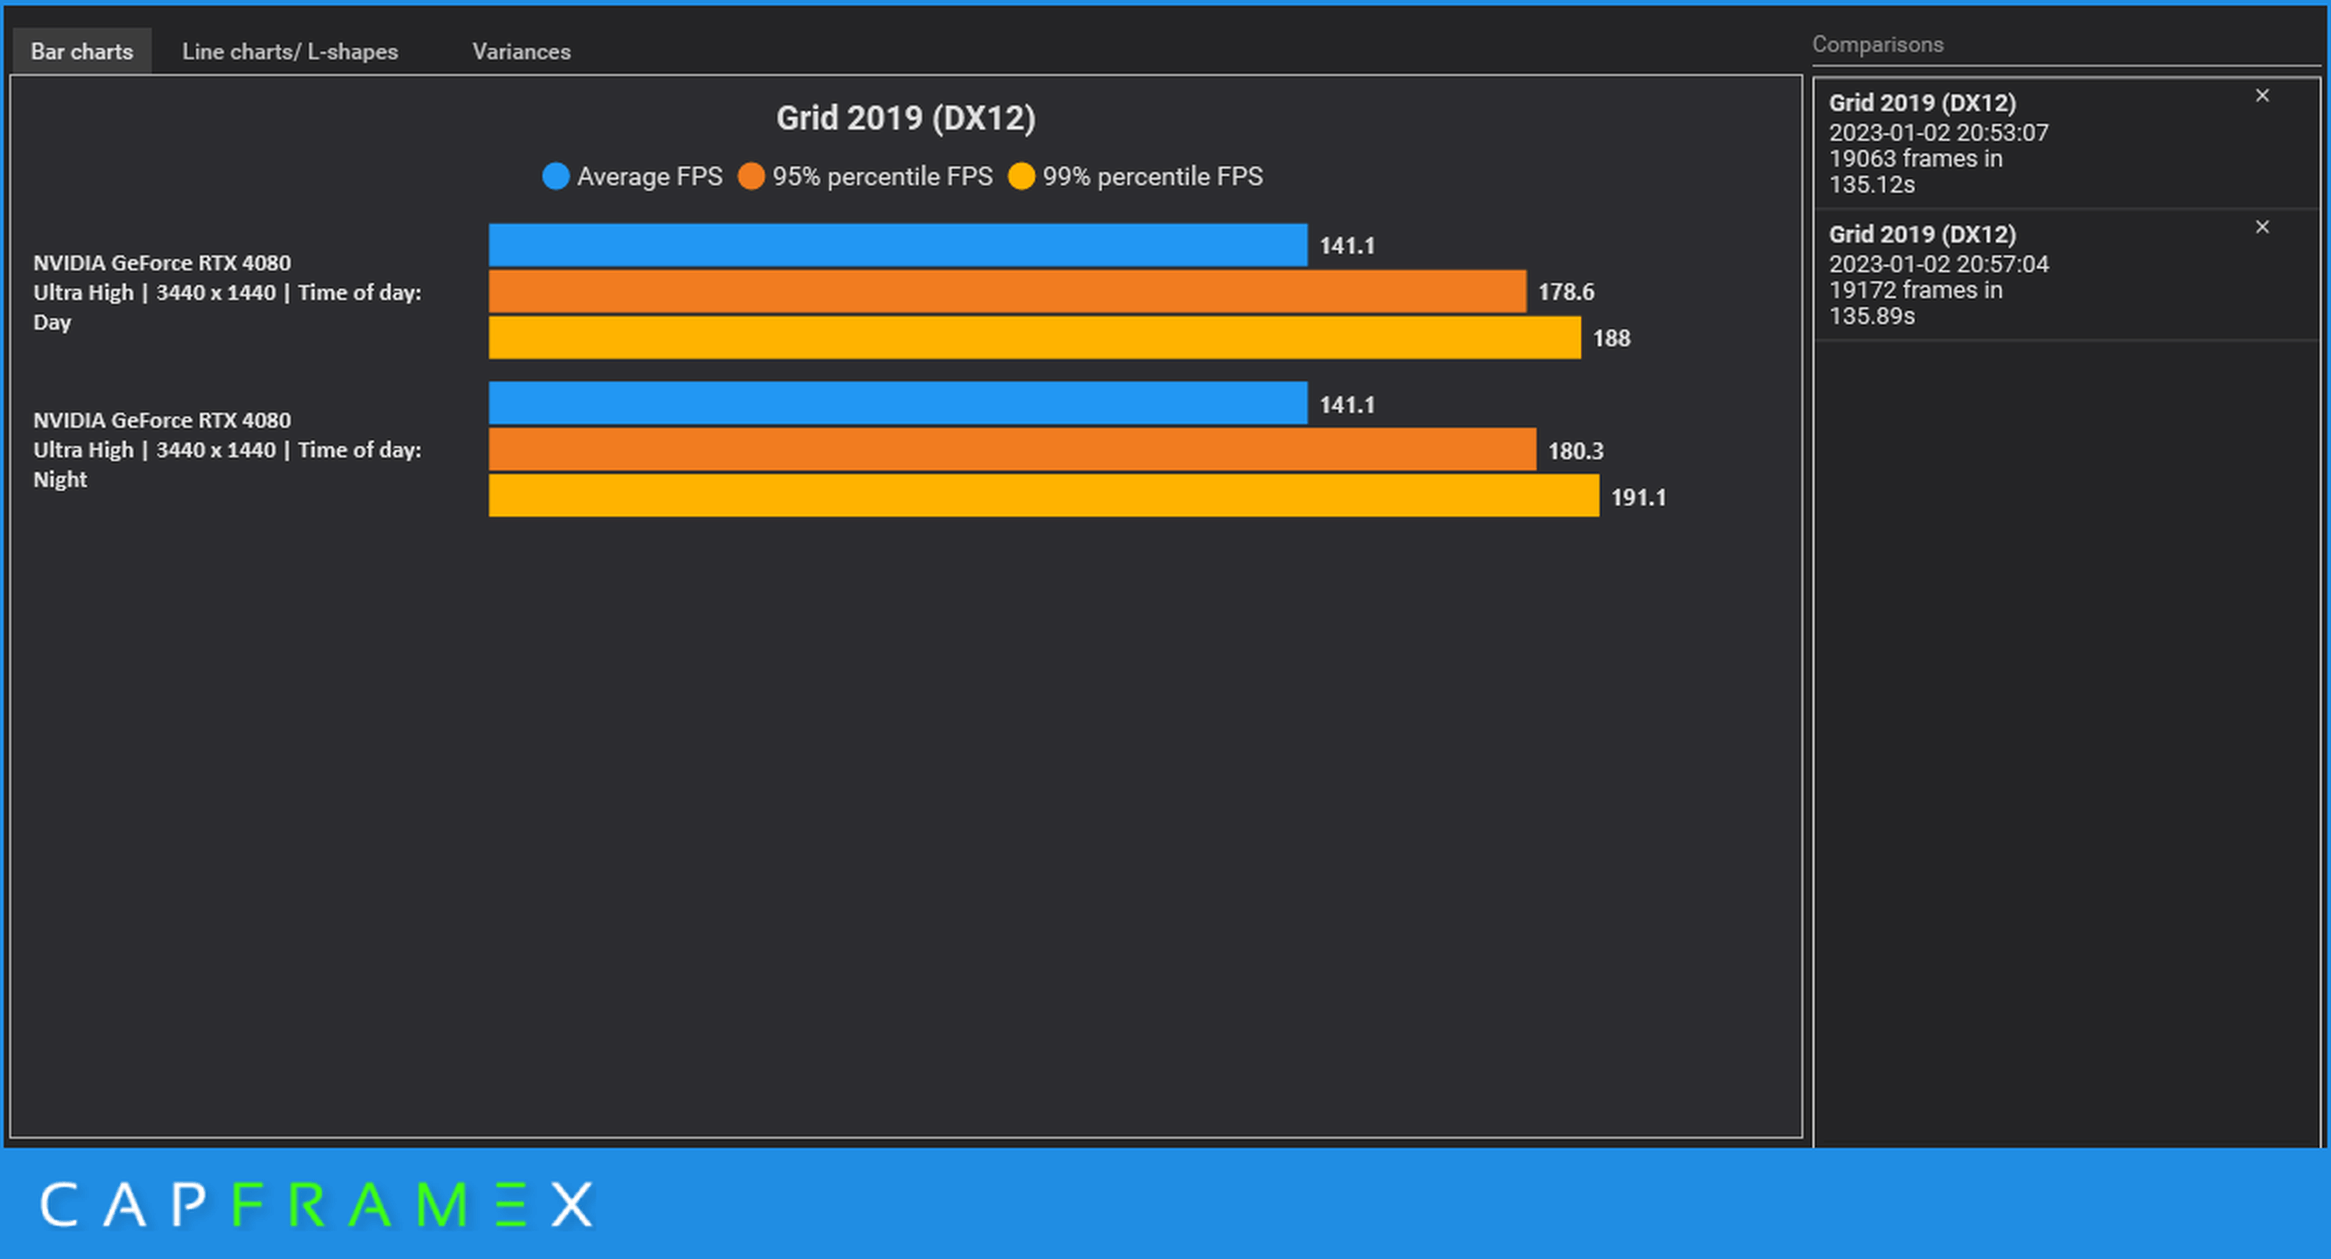
Task: Select the Day 99% percentile bar 188
Action: (1035, 337)
